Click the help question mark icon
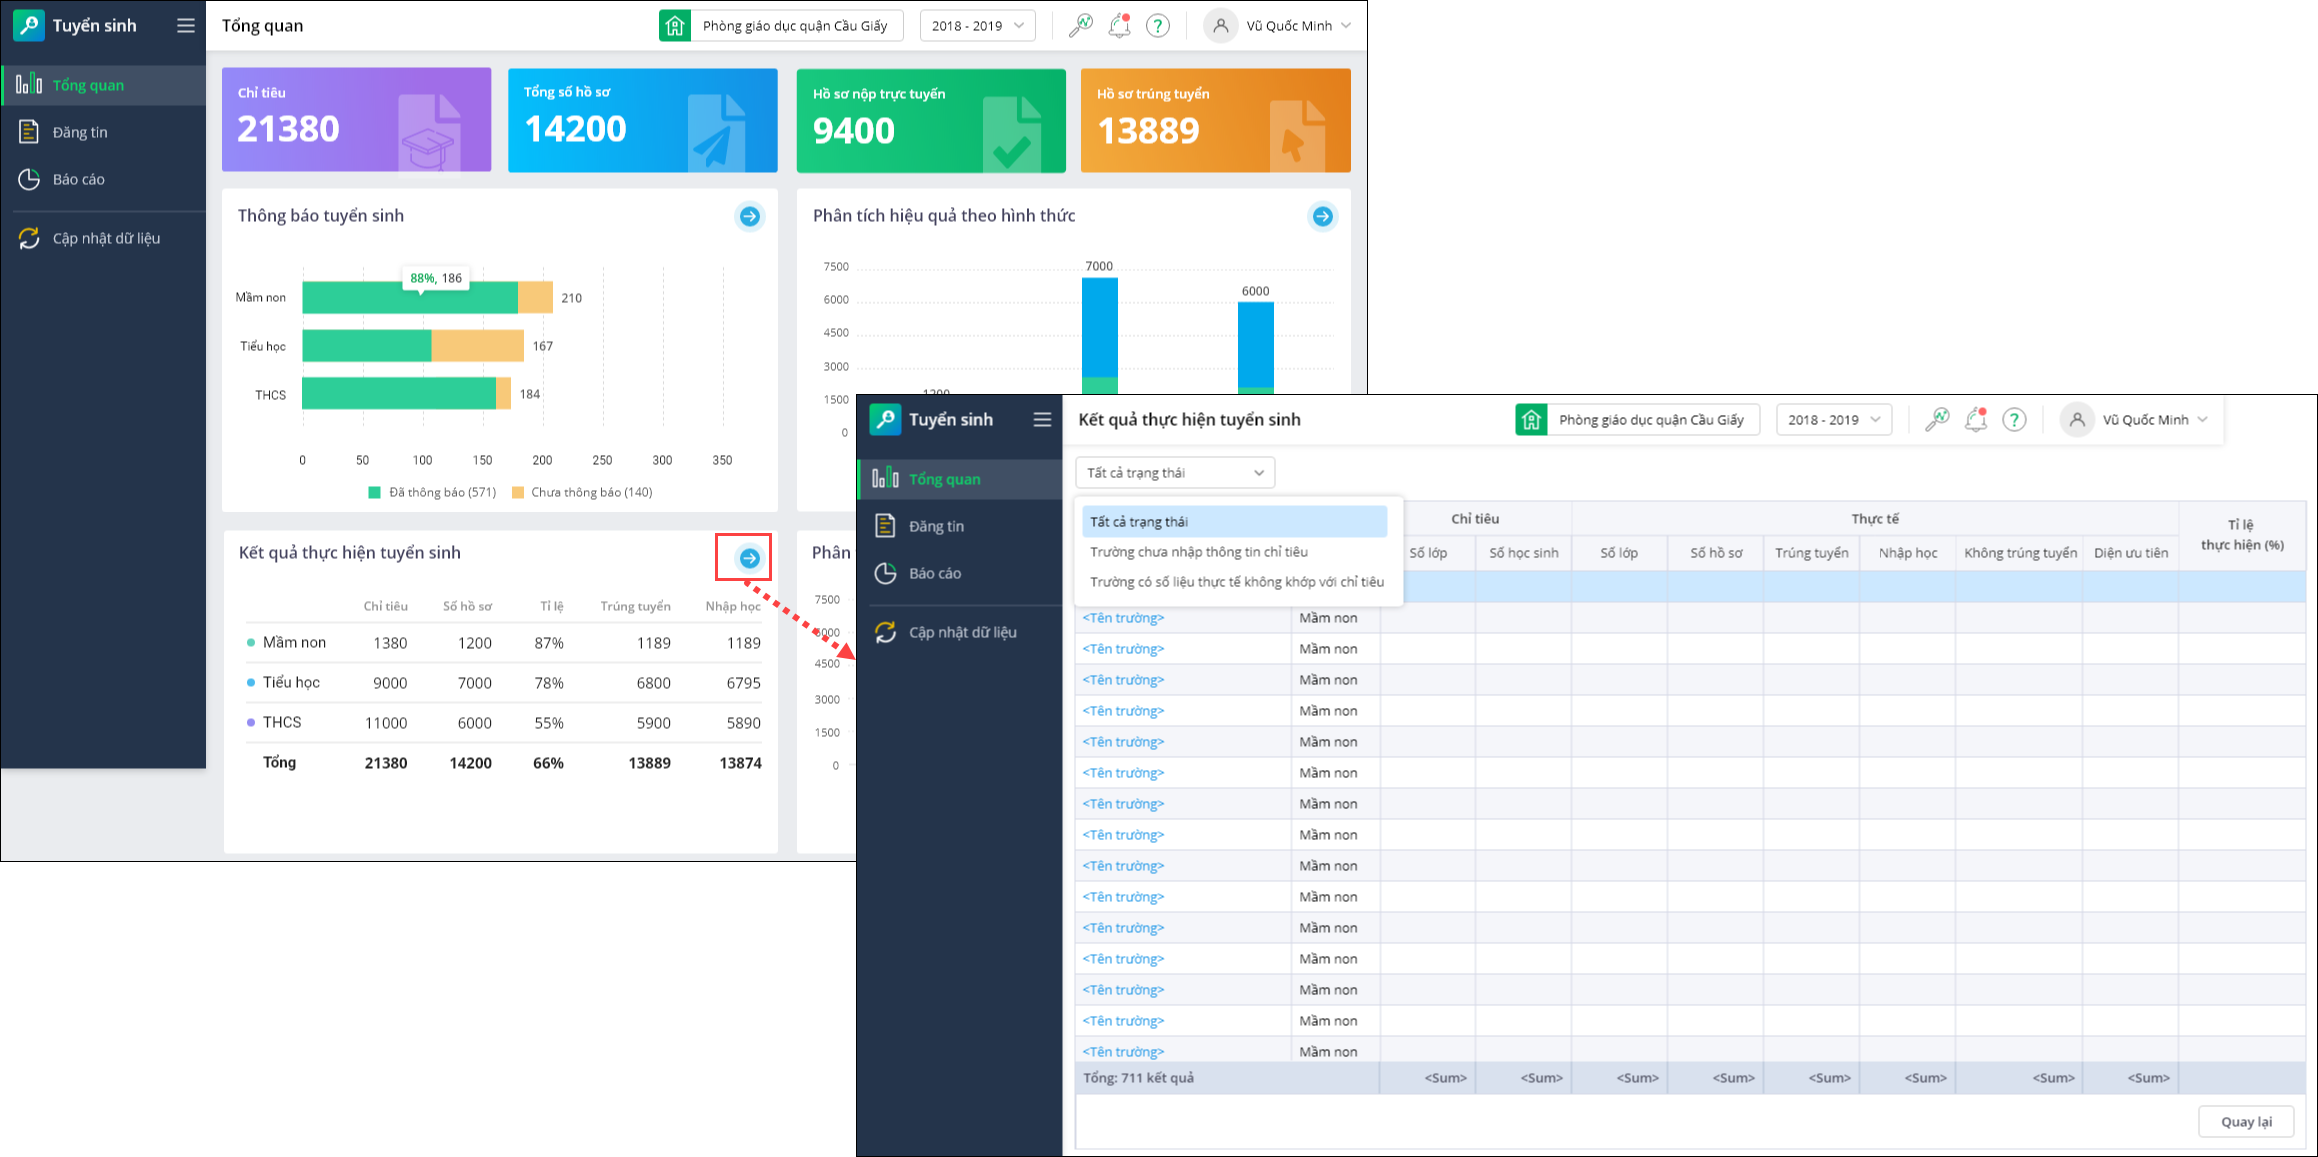2318x1157 pixels. [x=1158, y=26]
